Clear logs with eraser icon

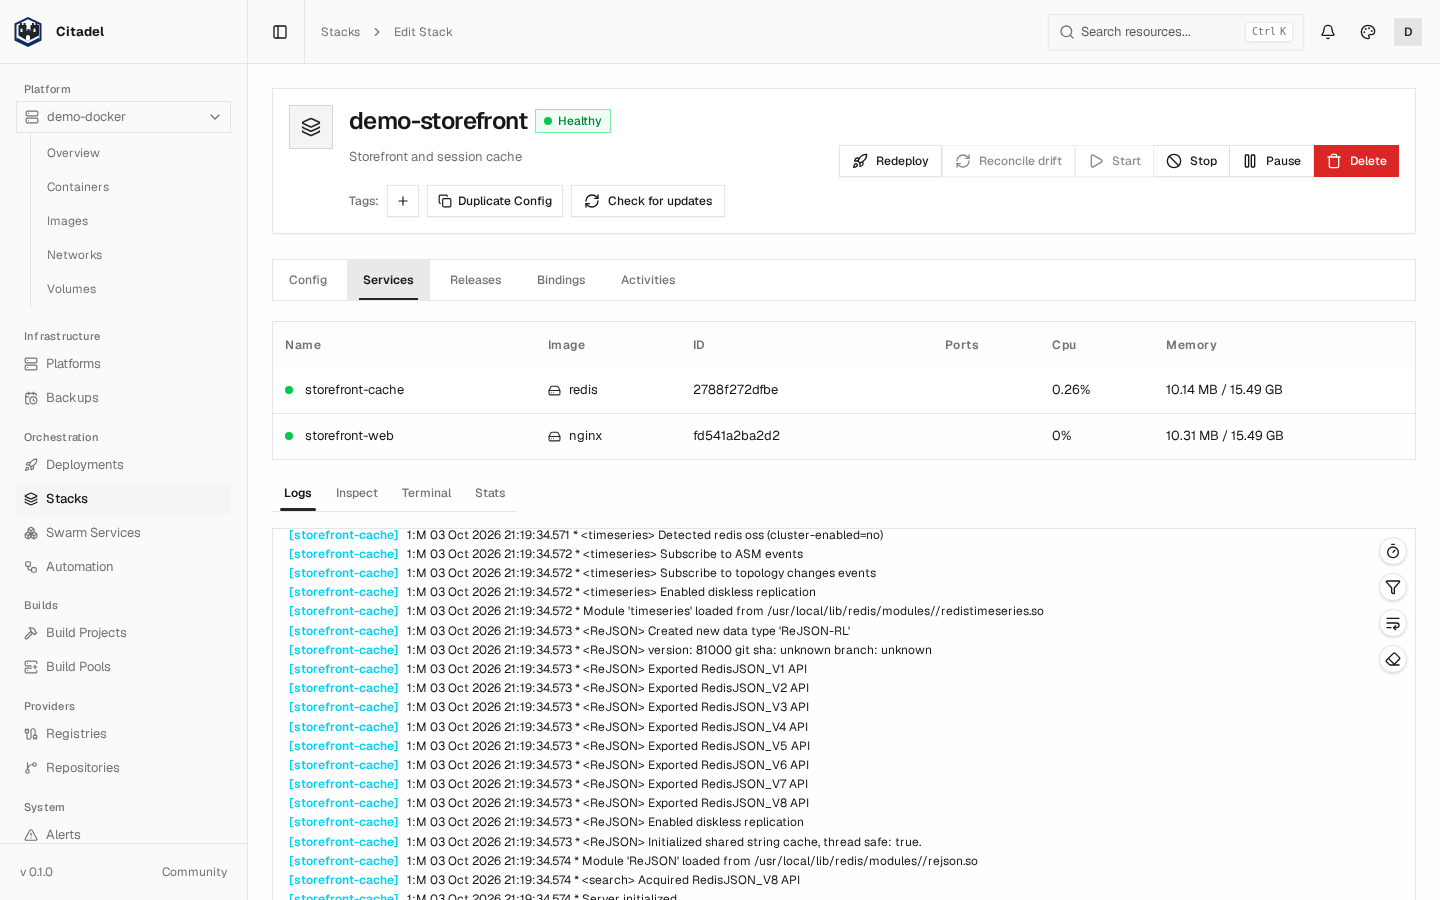pyautogui.click(x=1393, y=660)
